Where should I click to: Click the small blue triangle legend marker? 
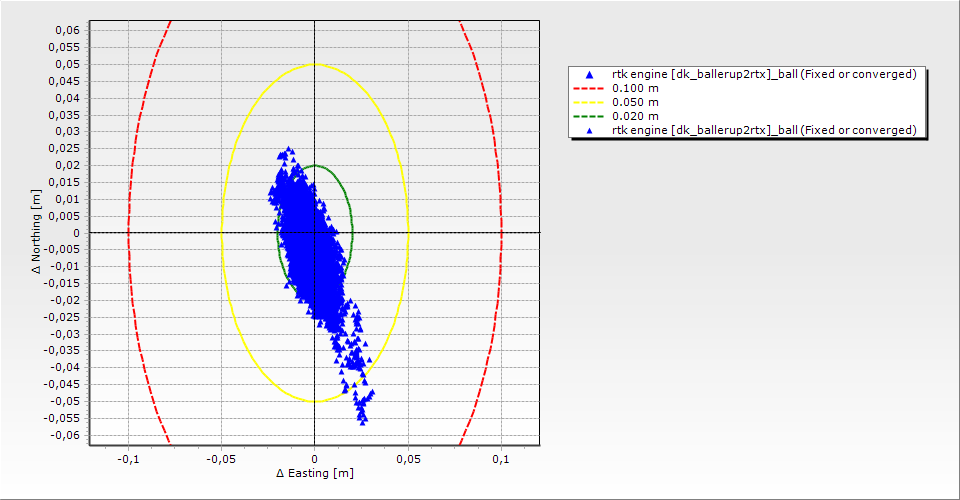click(x=589, y=130)
